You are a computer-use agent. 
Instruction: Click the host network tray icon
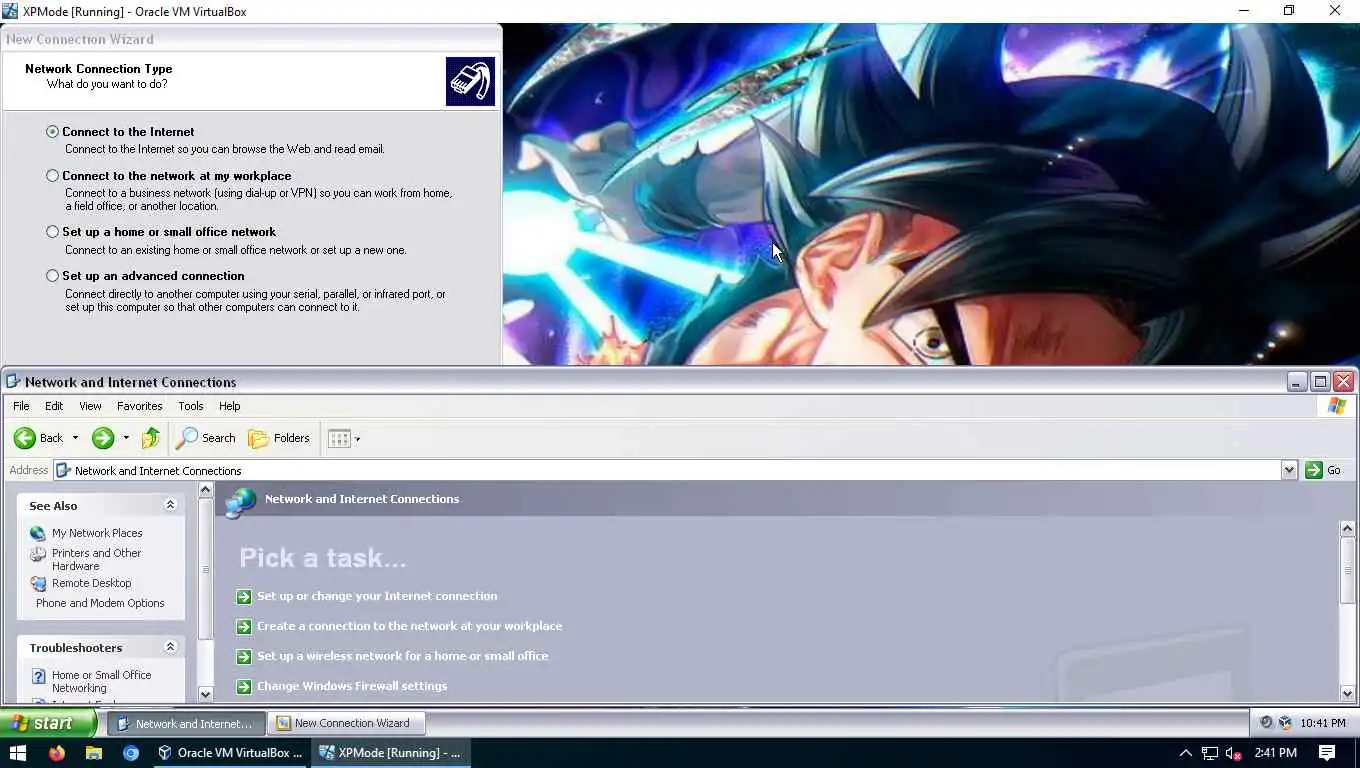[x=1210, y=753]
